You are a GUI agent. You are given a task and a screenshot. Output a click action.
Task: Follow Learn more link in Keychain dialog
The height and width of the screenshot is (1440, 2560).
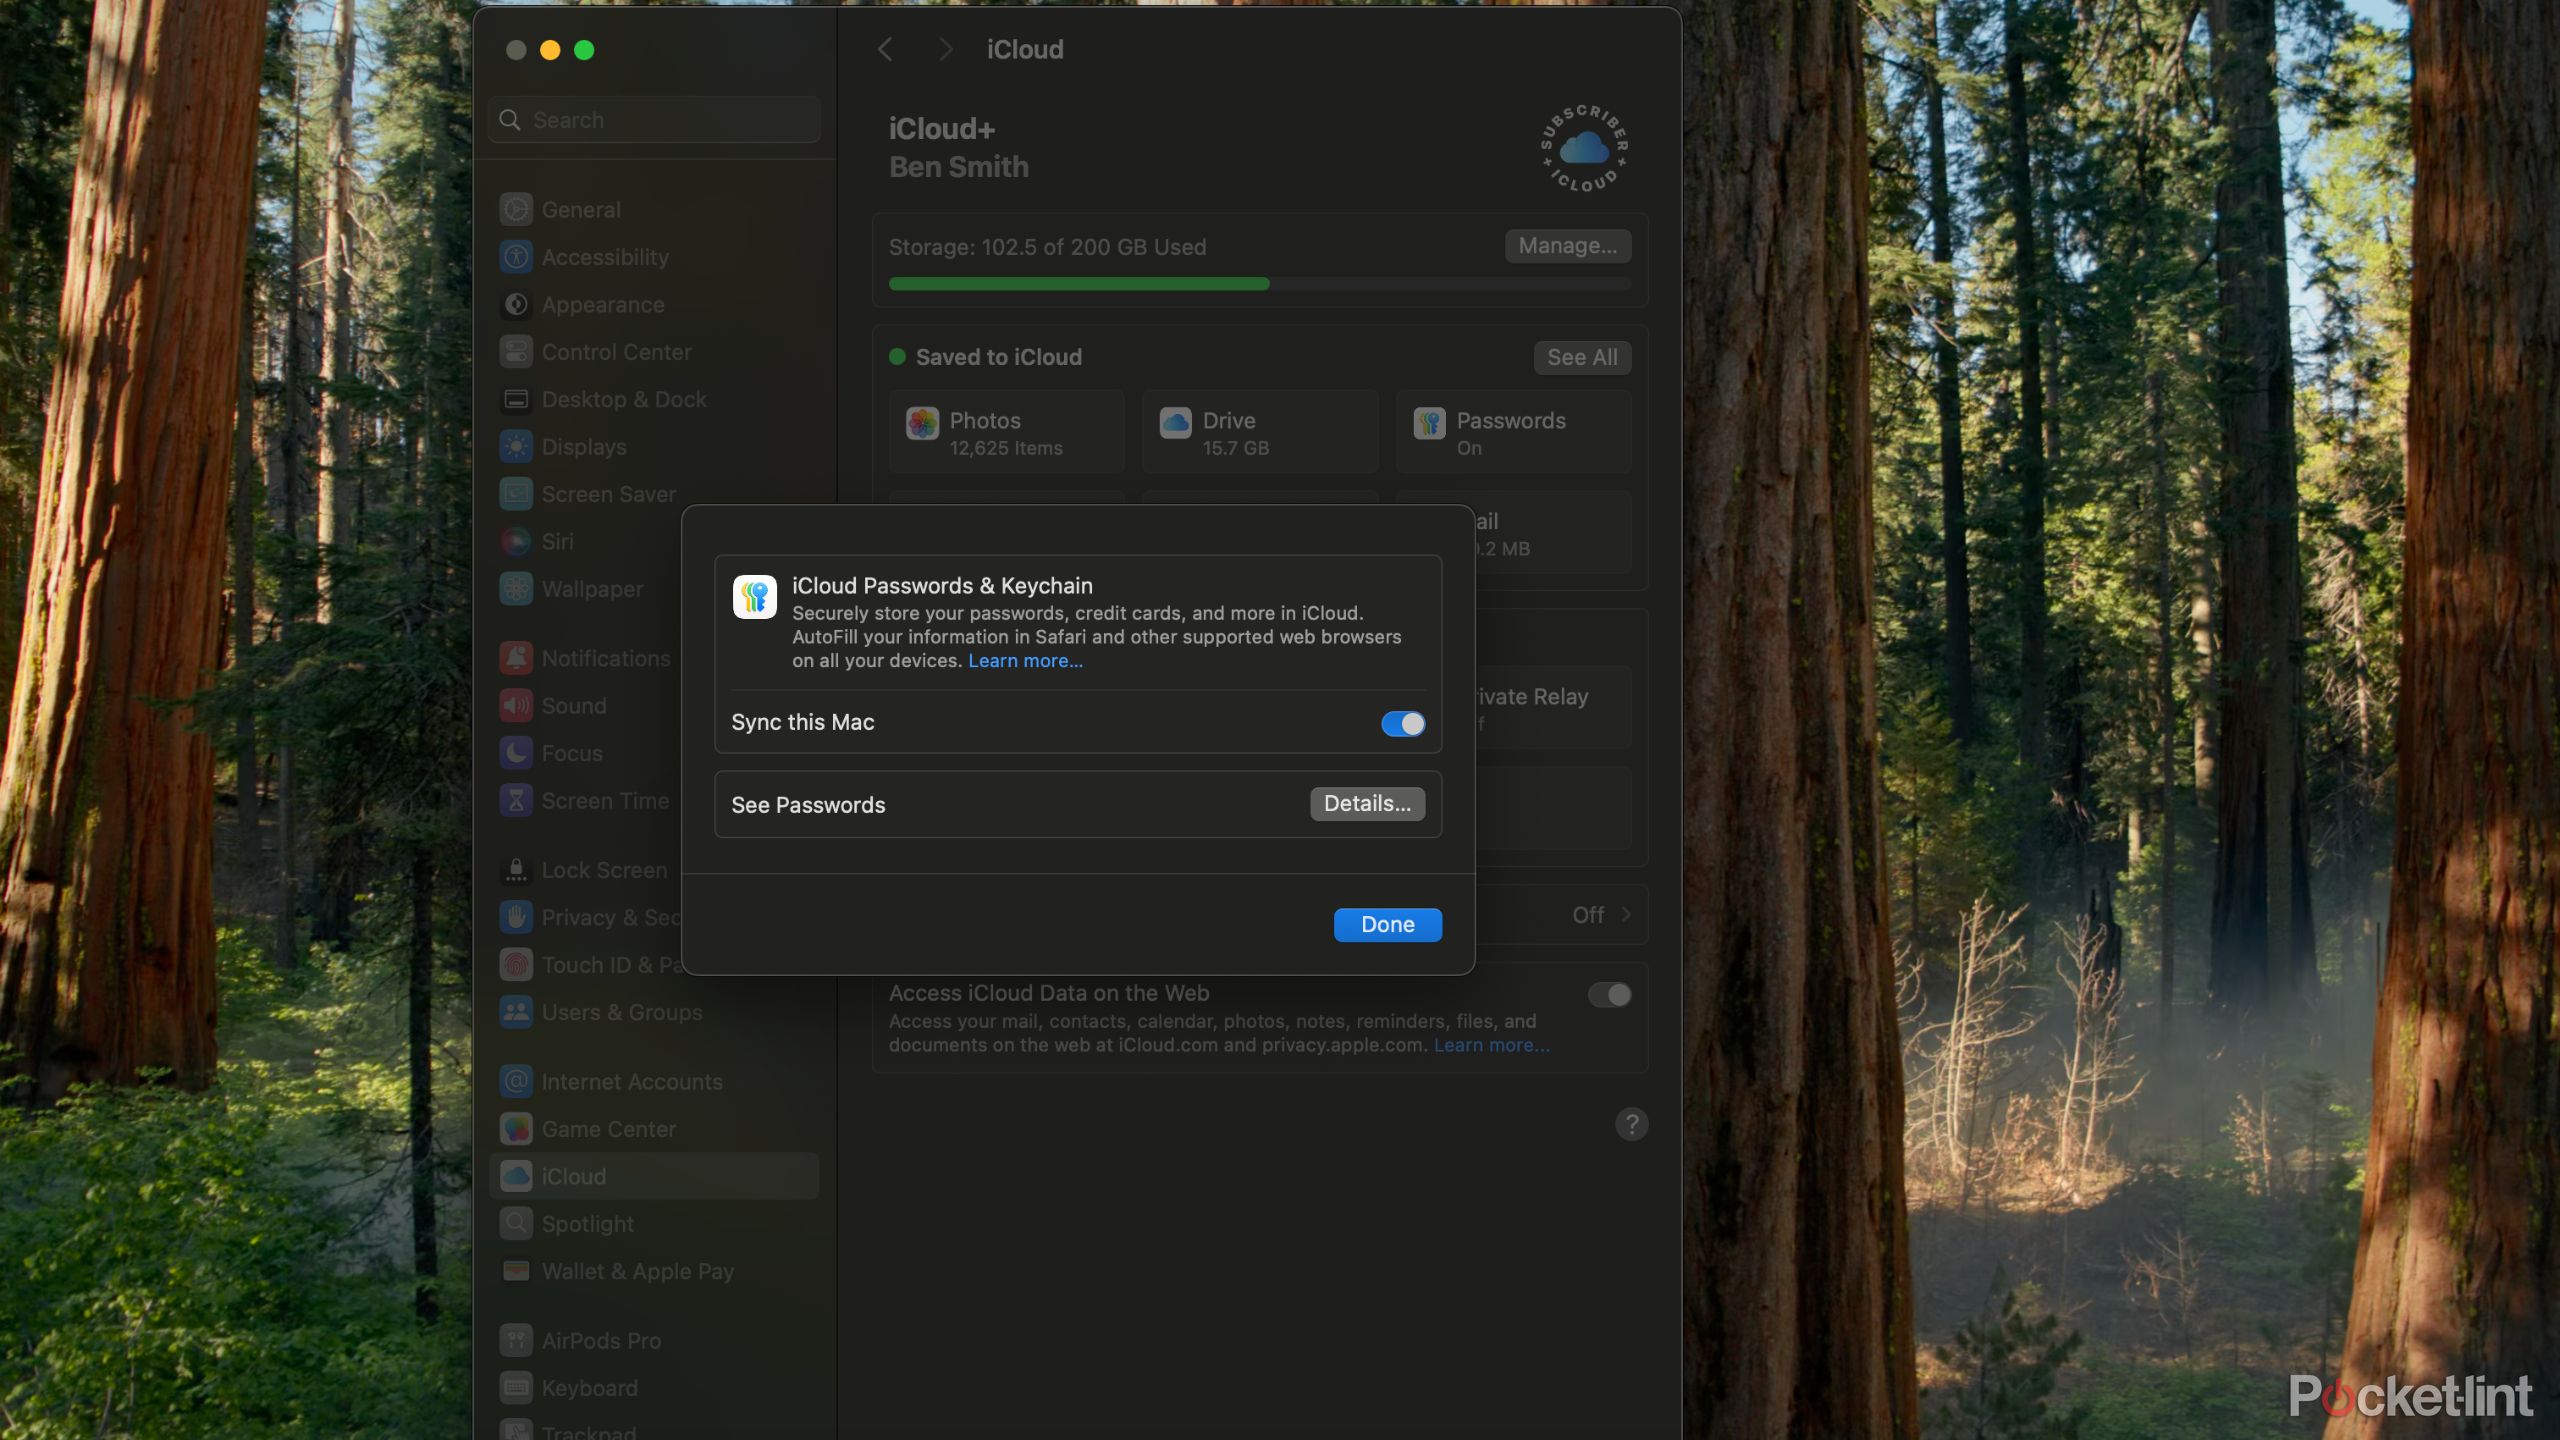click(x=1025, y=661)
